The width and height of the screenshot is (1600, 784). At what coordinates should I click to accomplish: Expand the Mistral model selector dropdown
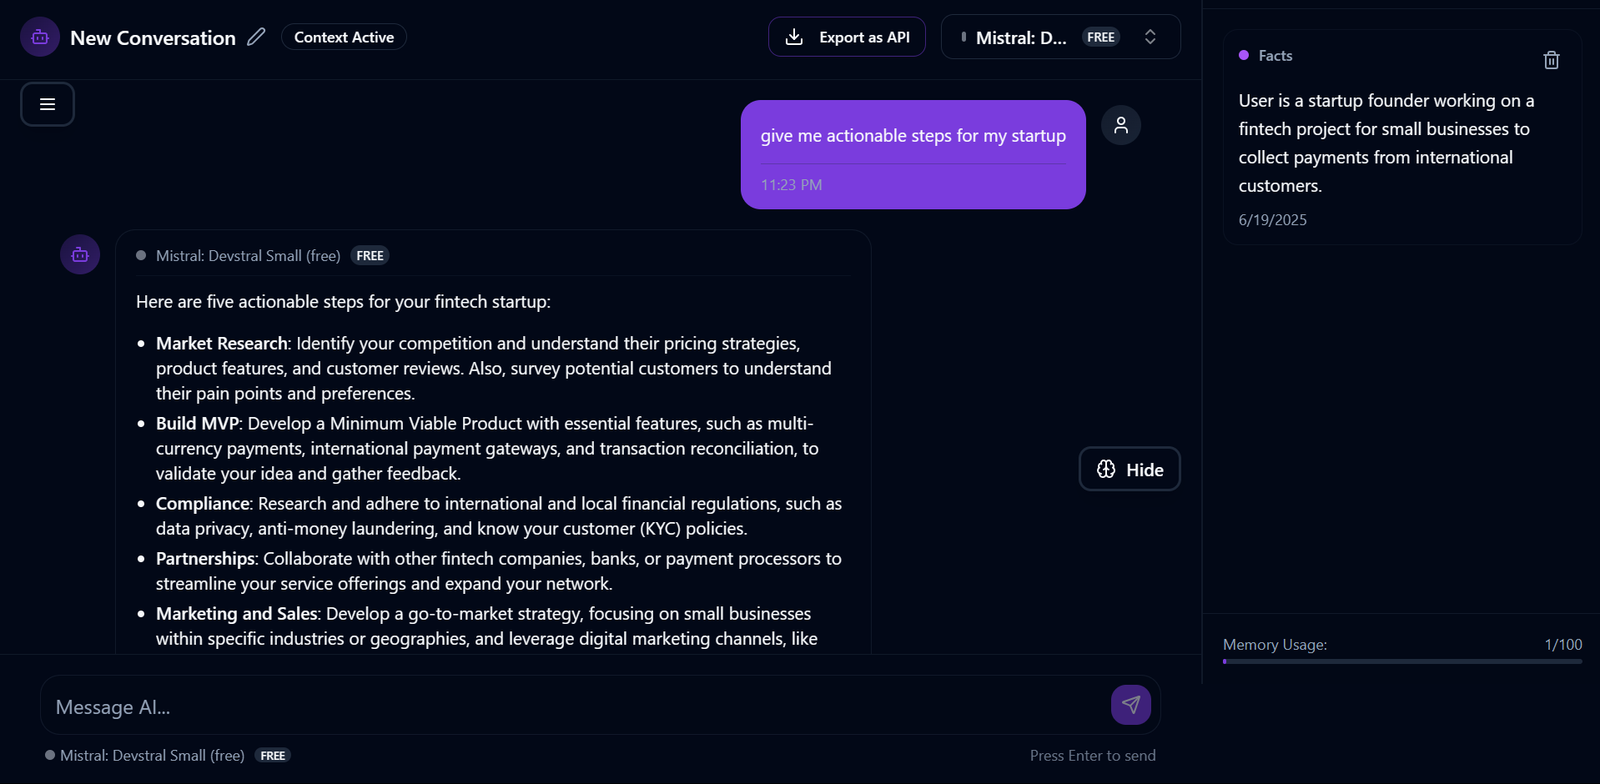[1060, 37]
